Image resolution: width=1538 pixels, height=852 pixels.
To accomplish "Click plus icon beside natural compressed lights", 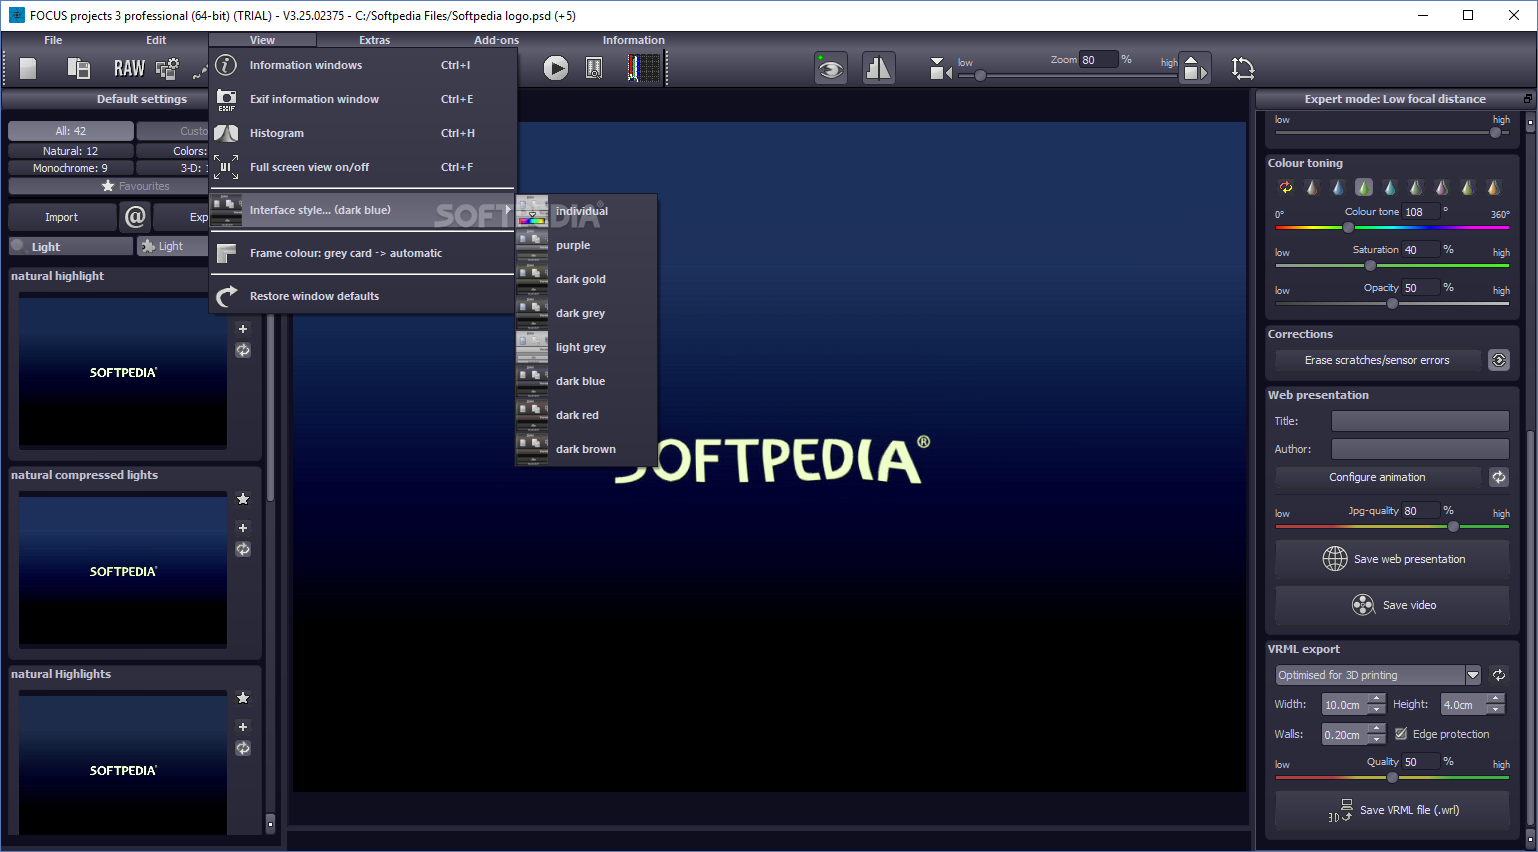I will click(x=243, y=528).
